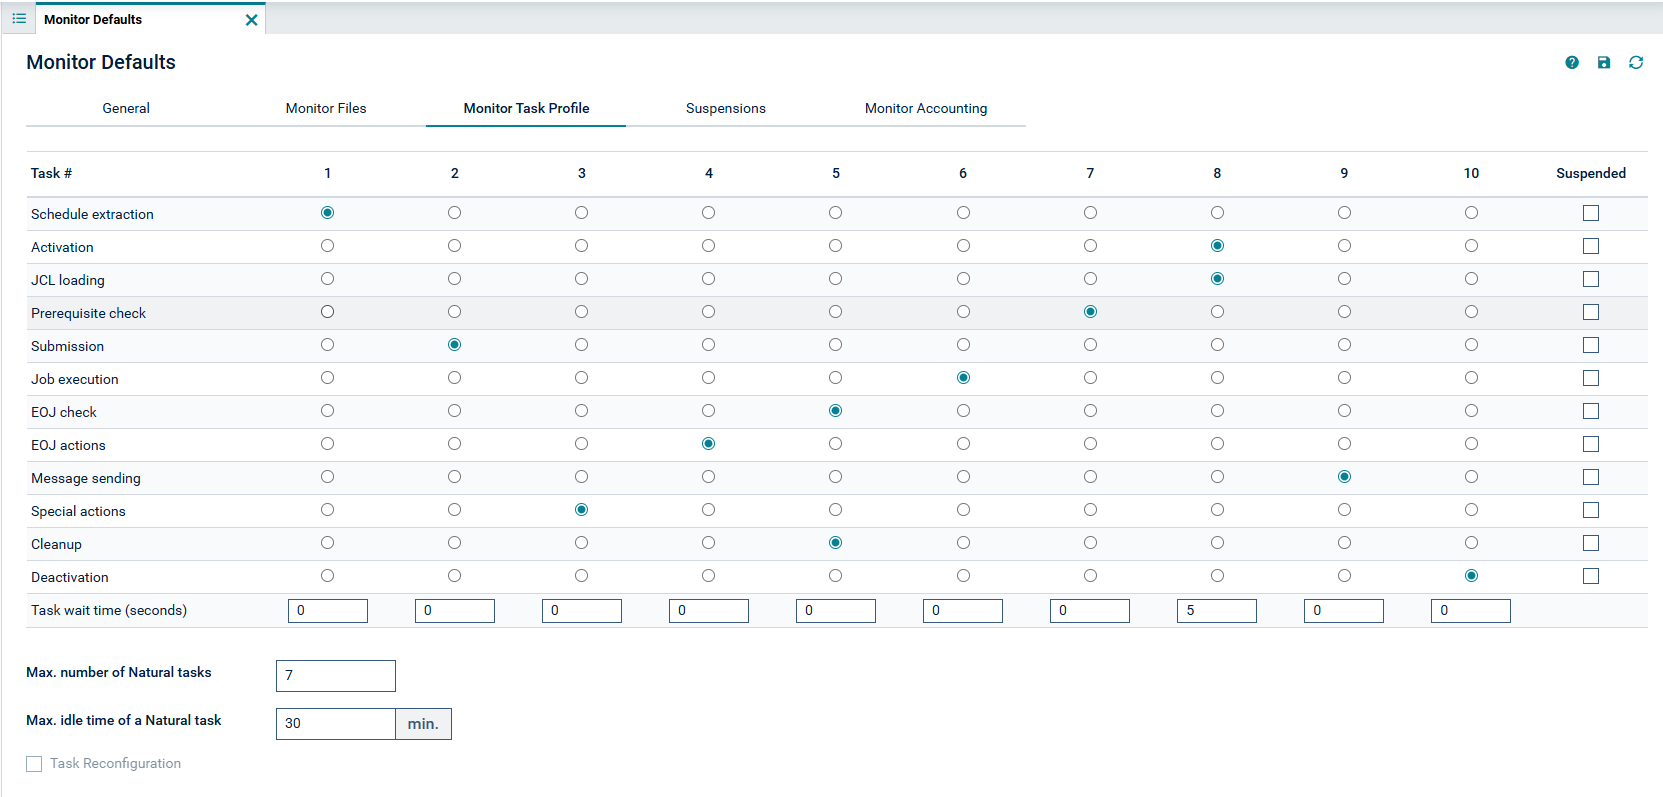Enable the Task Reconfiguration checkbox
The image size is (1663, 797).
[x=34, y=764]
